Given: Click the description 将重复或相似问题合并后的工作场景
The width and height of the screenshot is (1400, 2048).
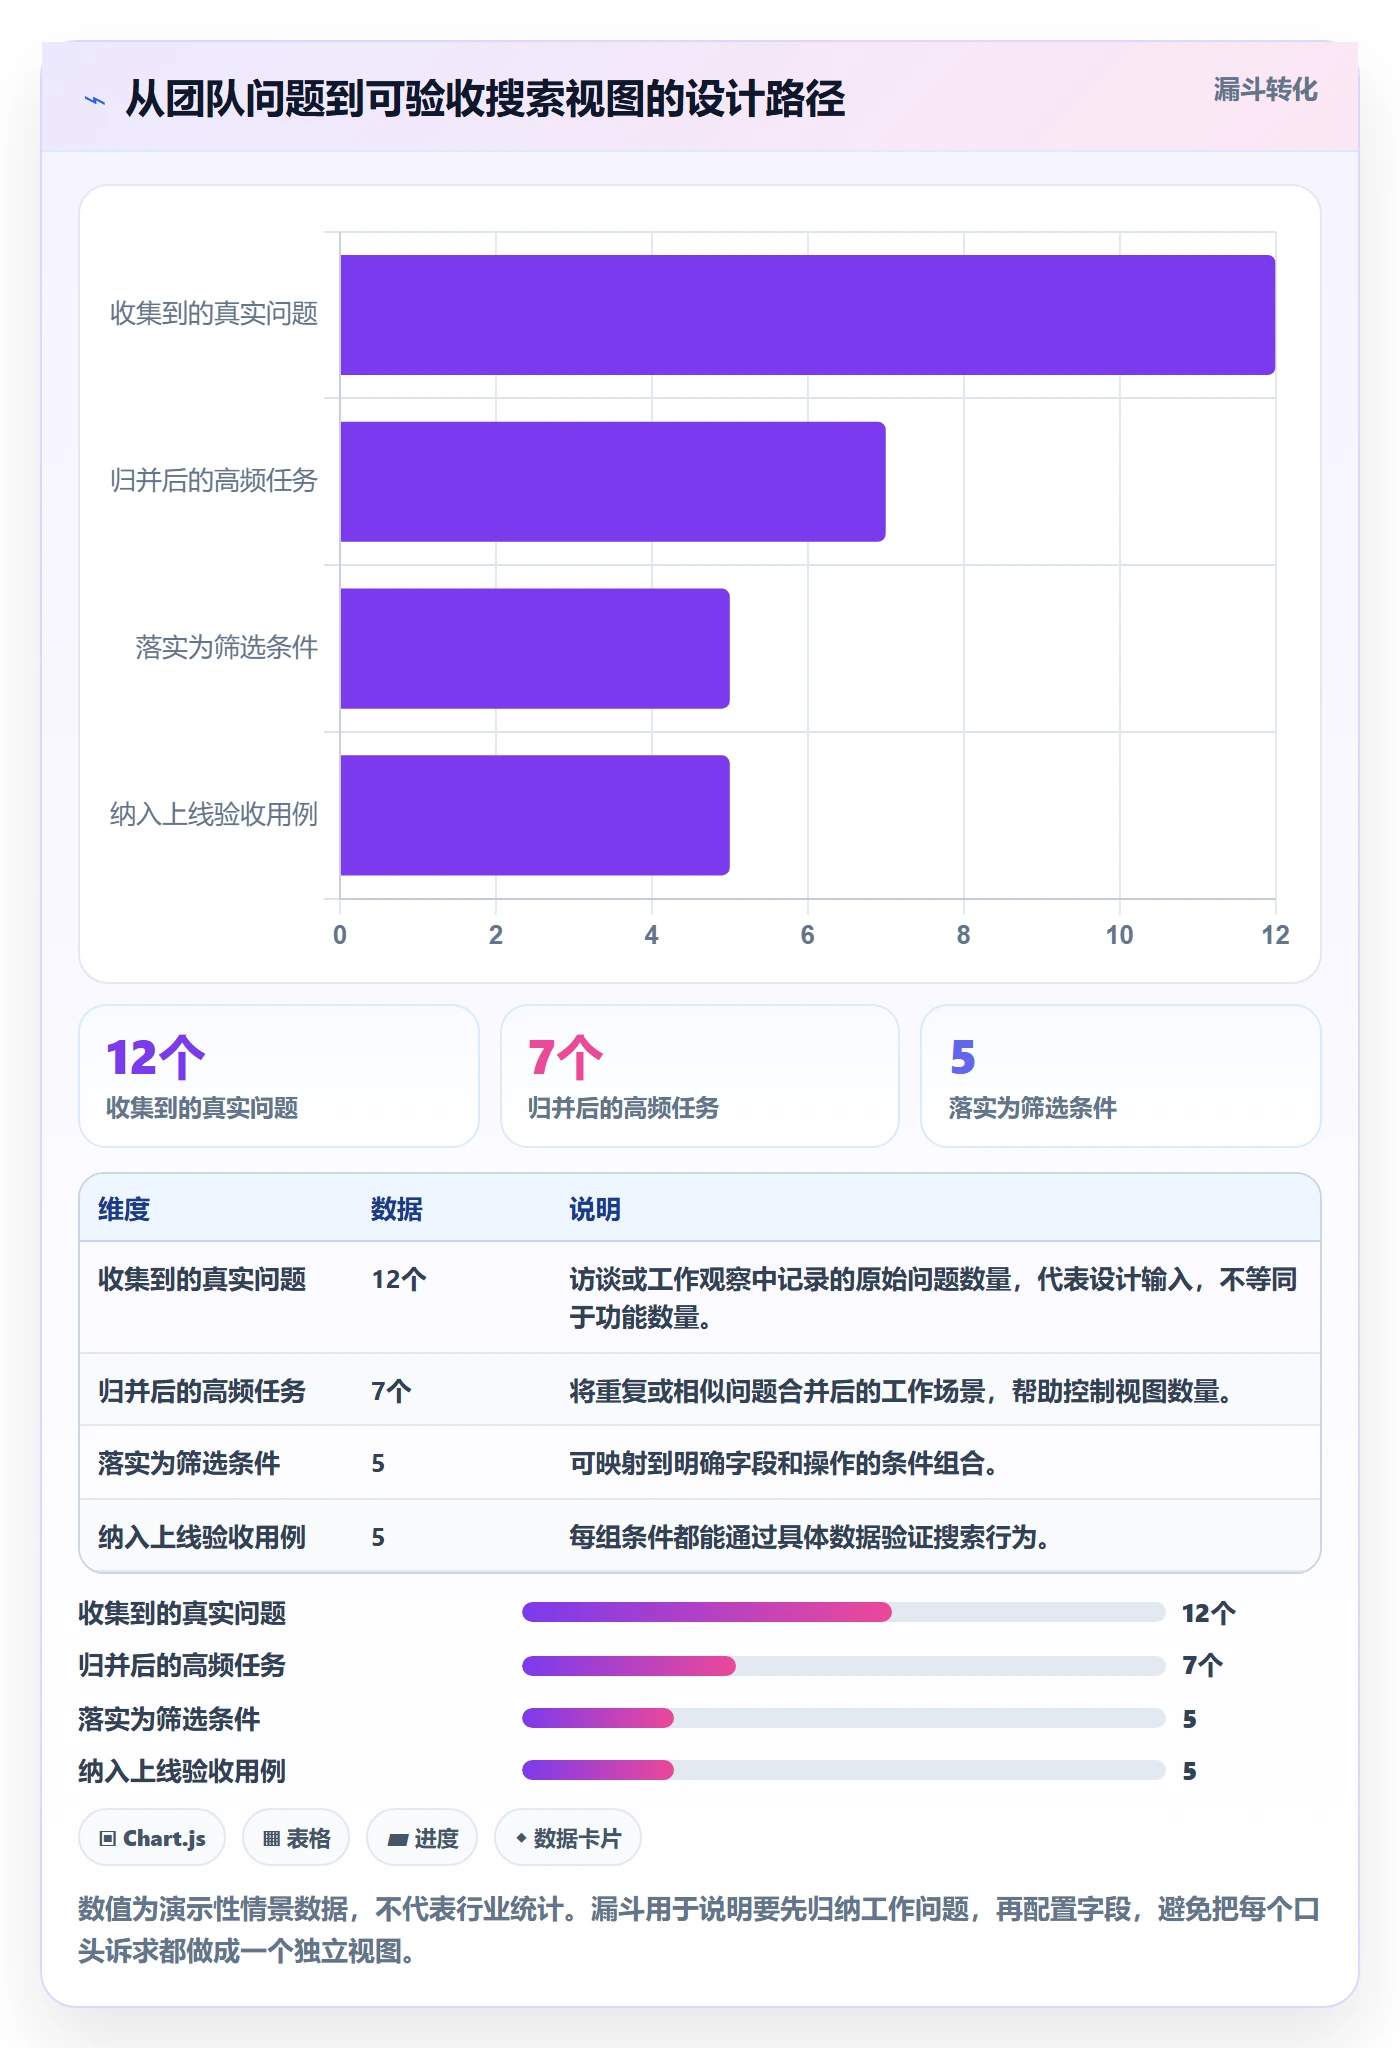Looking at the screenshot, I should (901, 1392).
